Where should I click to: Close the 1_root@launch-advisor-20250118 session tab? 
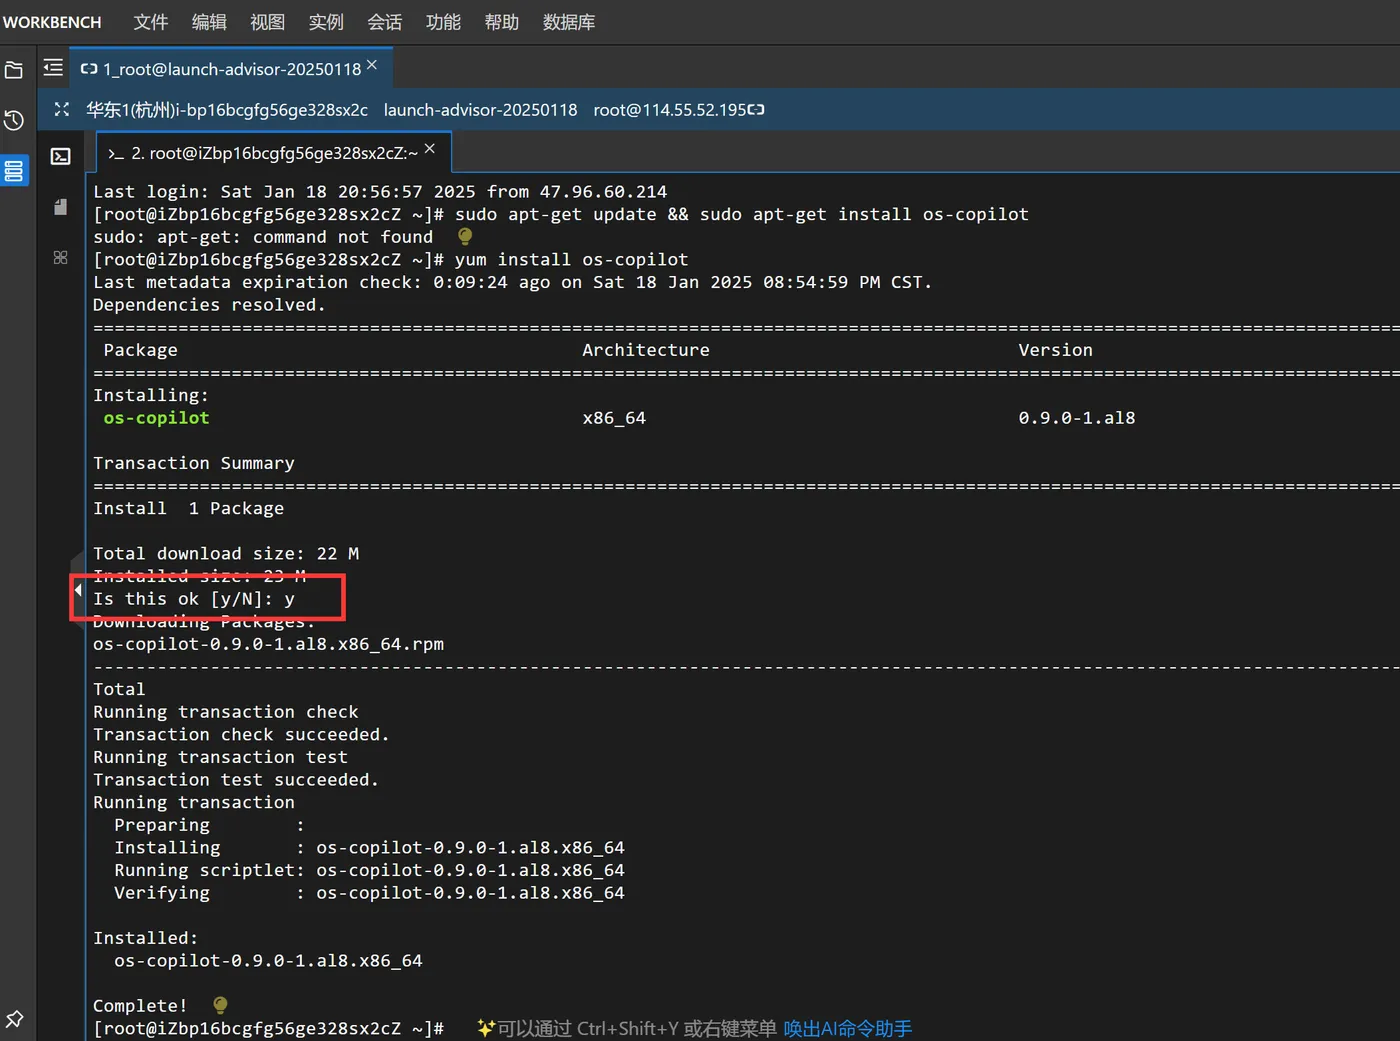click(372, 65)
